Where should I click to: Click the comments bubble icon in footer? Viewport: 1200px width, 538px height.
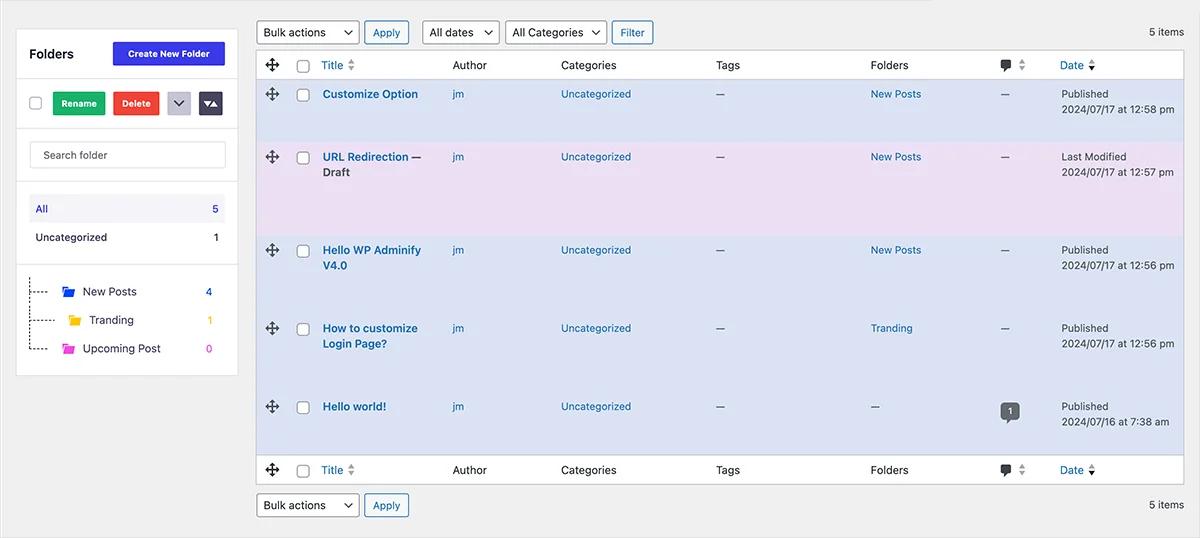tap(1006, 471)
